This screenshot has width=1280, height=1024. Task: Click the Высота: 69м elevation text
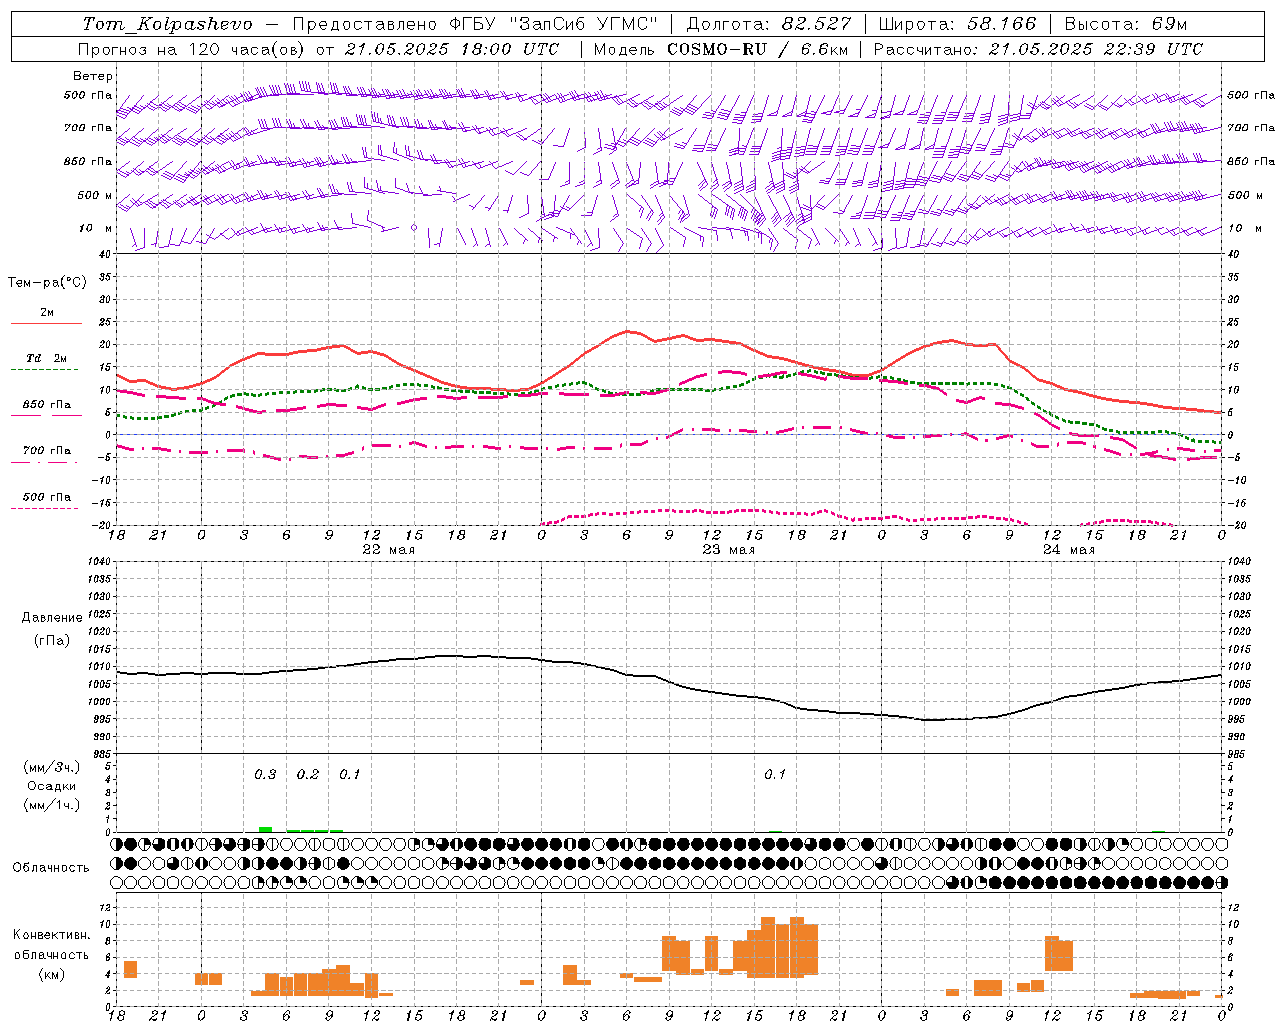1126,24
